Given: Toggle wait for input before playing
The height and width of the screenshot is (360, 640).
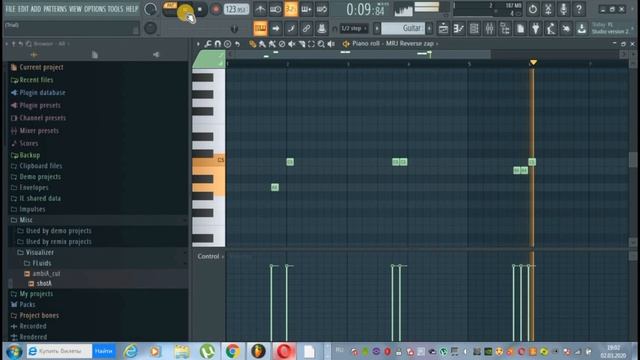Looking at the screenshot, I should click(x=276, y=9).
